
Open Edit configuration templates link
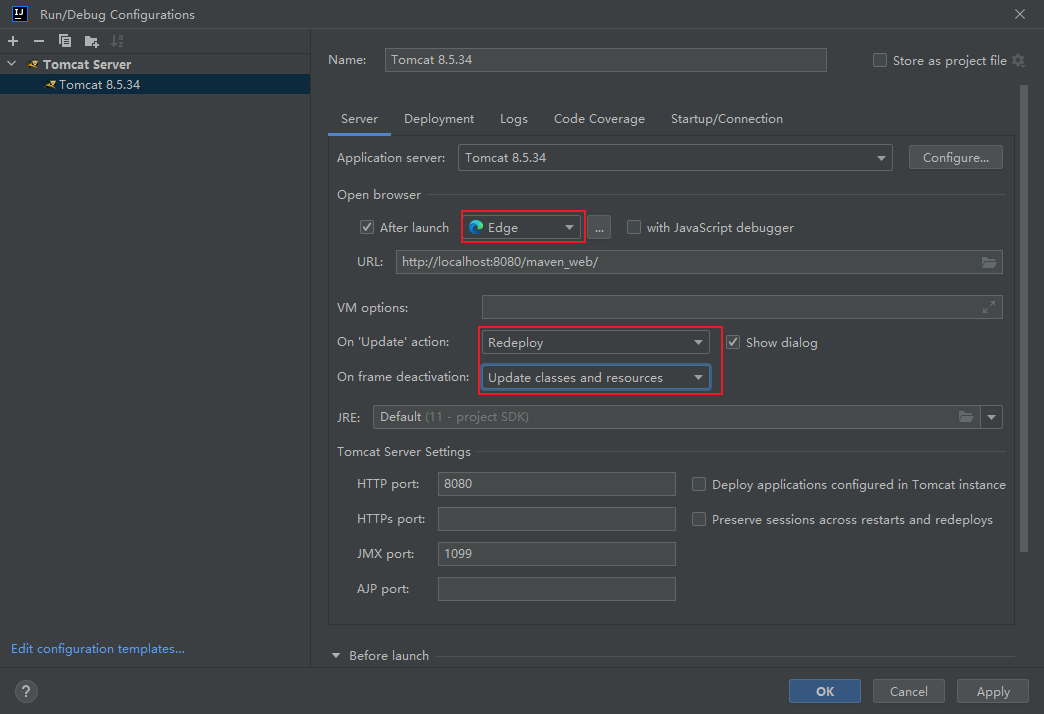click(x=98, y=649)
